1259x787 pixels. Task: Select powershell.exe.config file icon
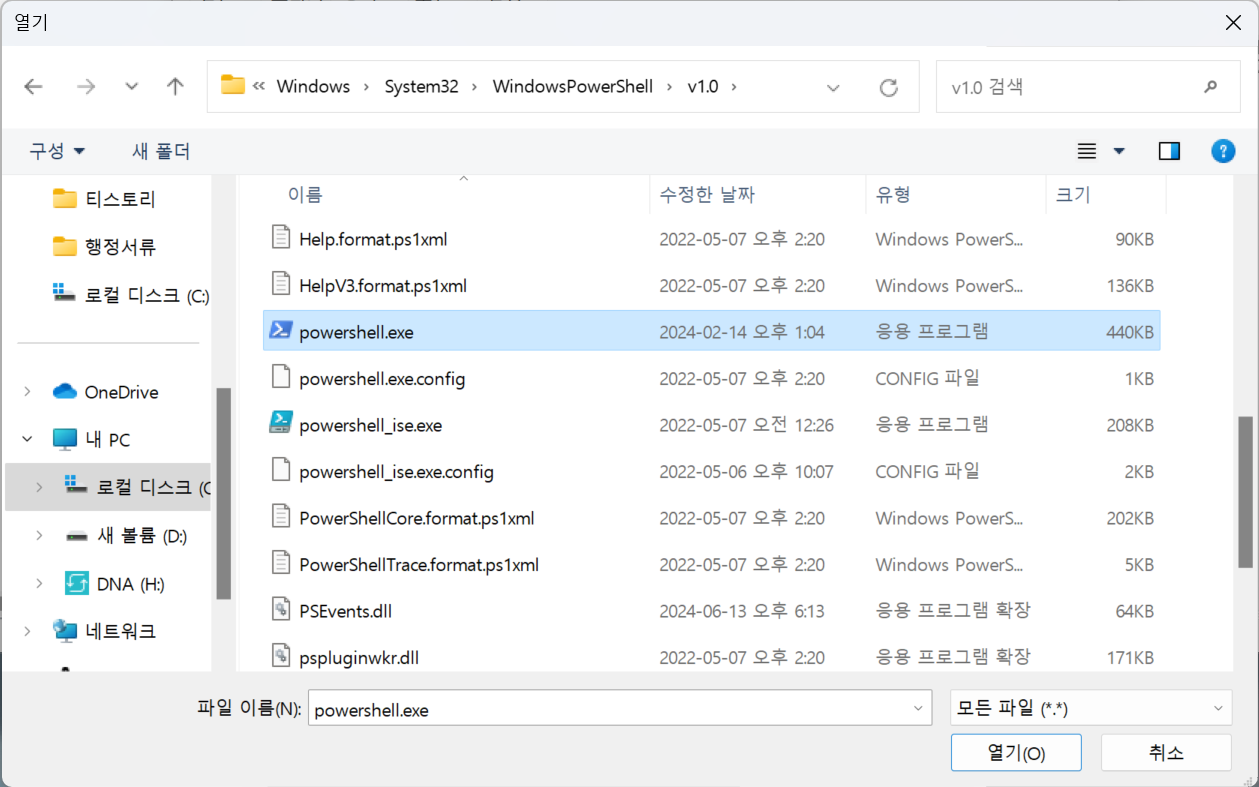pos(280,378)
